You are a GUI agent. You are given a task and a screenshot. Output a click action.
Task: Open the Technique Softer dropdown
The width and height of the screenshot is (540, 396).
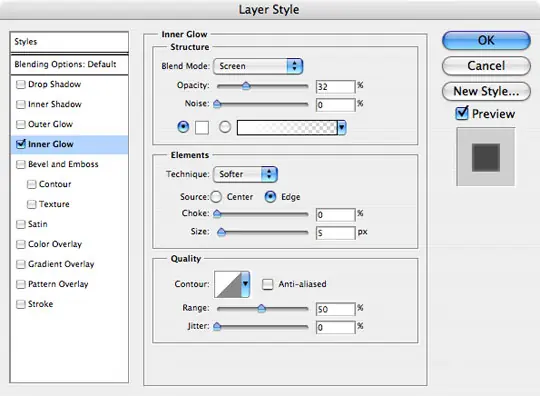pos(245,174)
